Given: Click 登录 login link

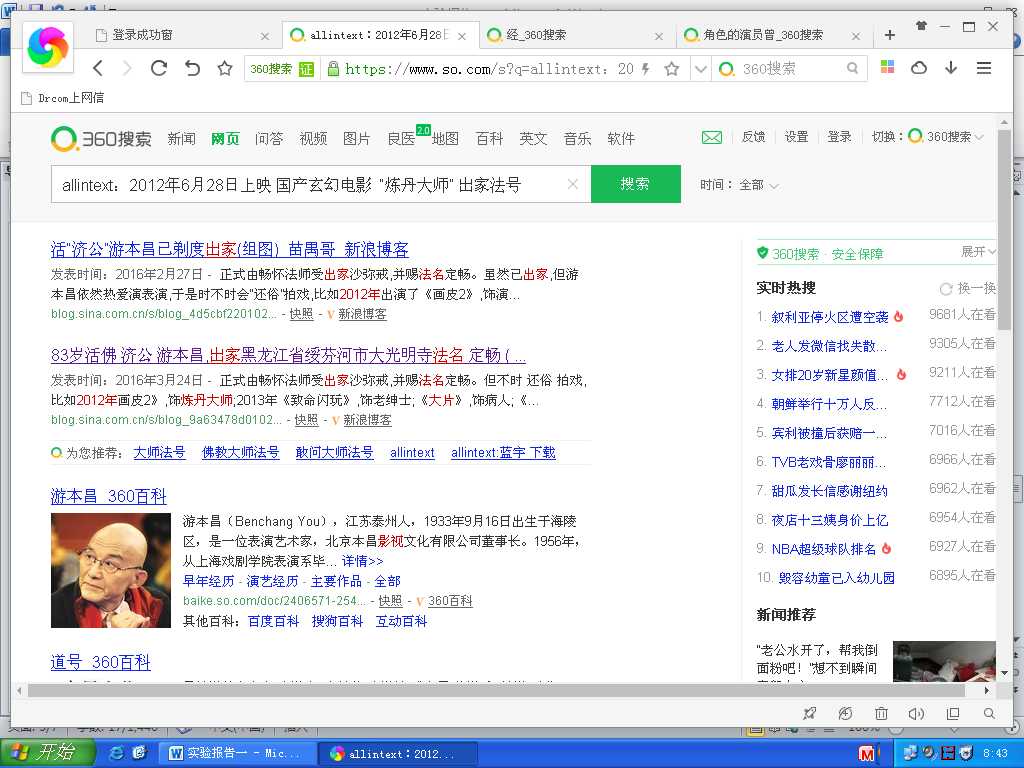Looking at the screenshot, I should click(839, 136).
